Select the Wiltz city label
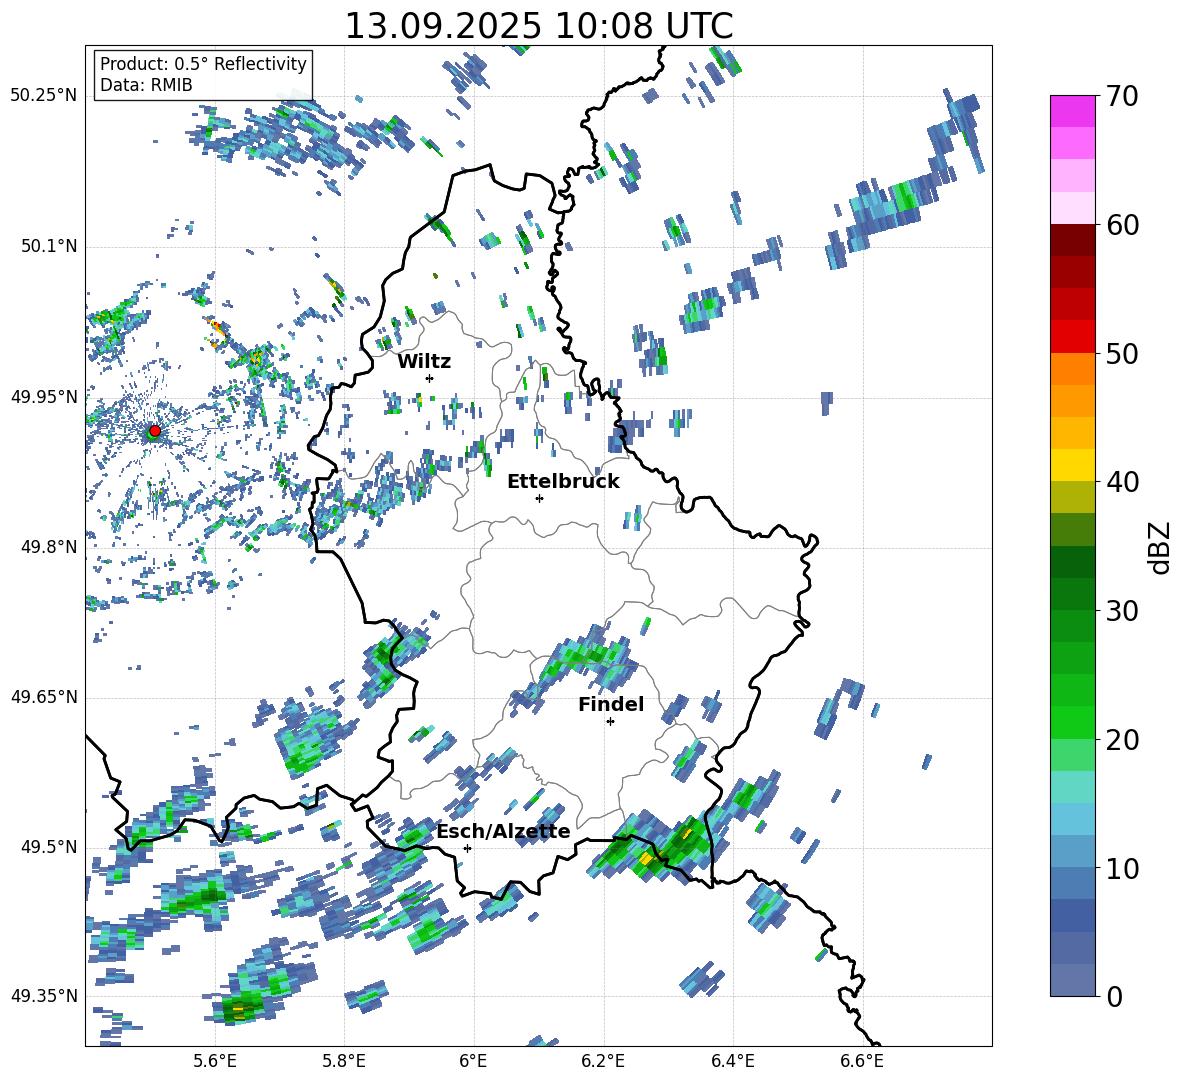The image size is (1184, 1081). 424,362
